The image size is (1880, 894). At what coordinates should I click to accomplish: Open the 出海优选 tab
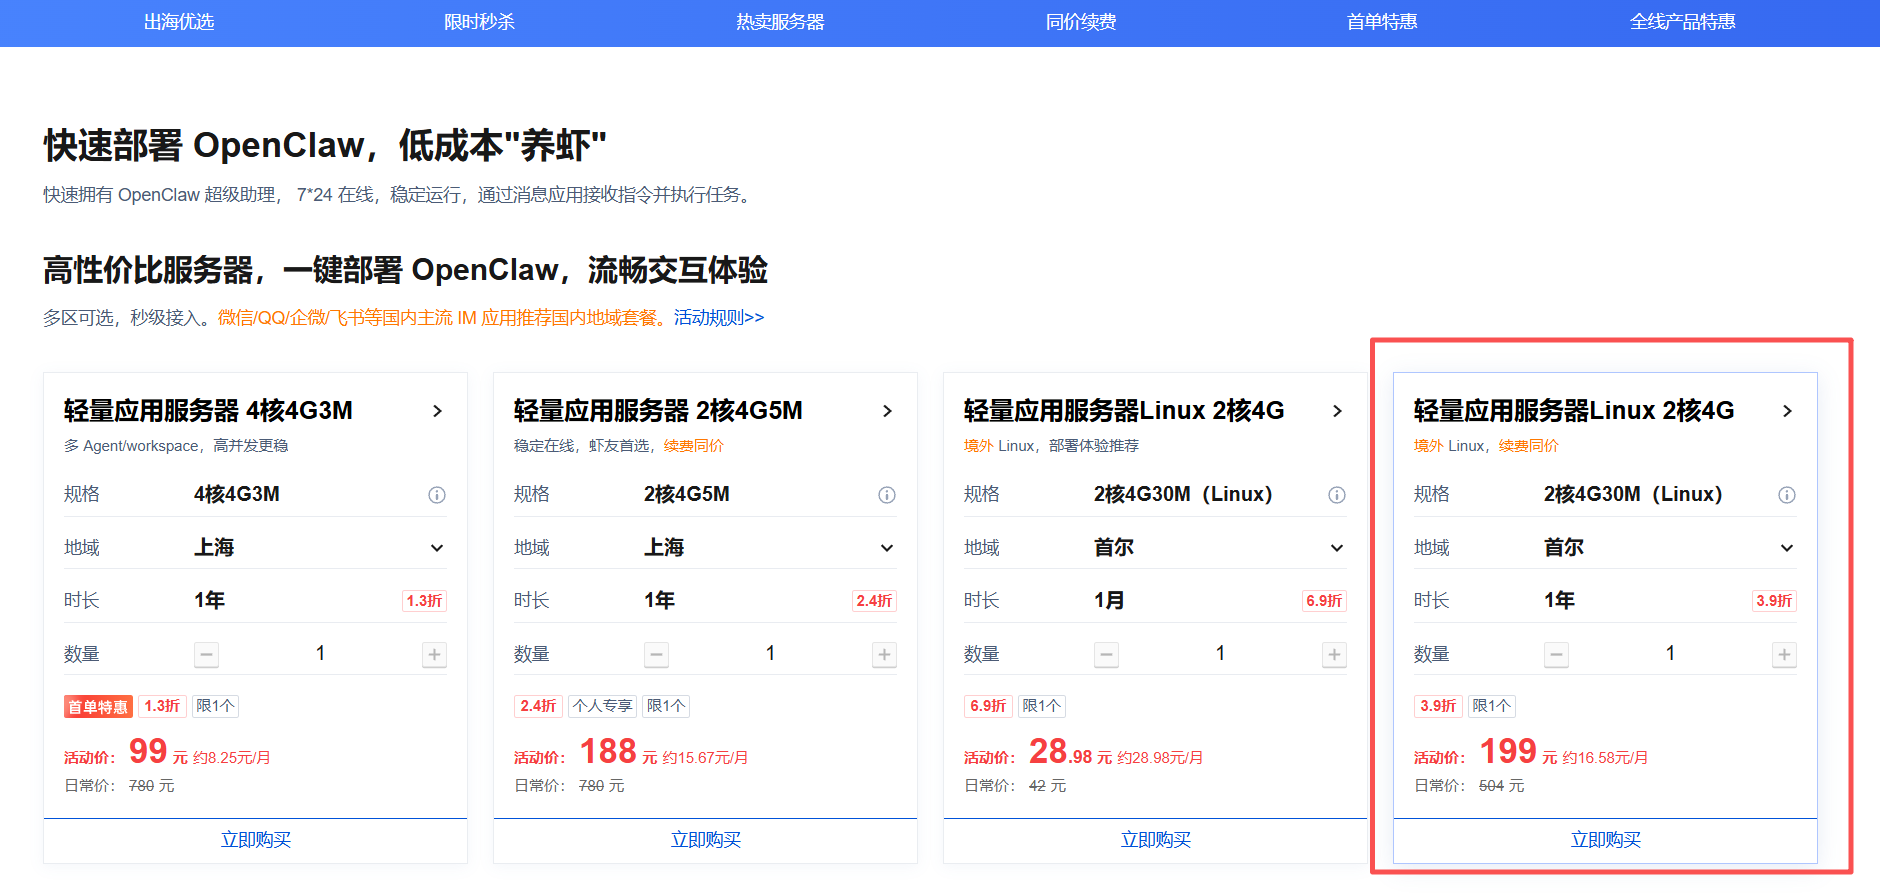click(x=179, y=22)
